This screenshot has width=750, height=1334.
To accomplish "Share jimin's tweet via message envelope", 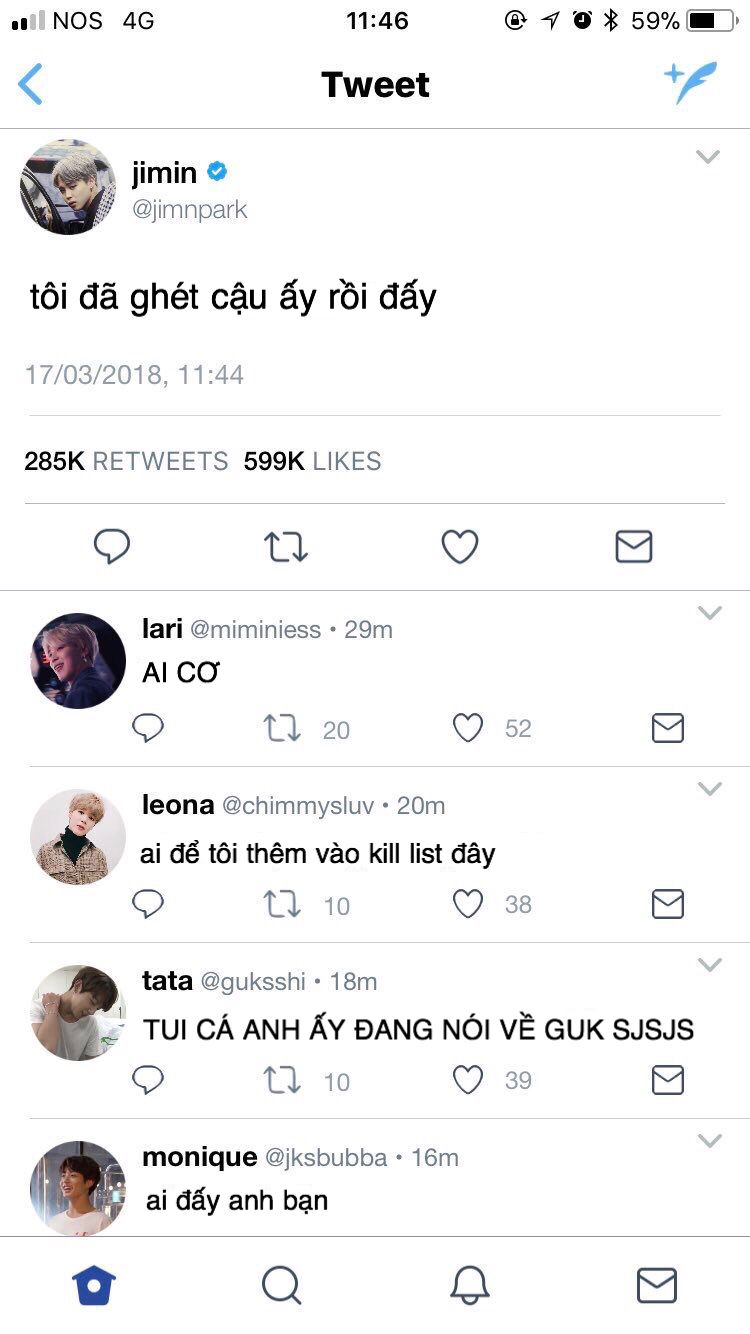I will [x=634, y=547].
